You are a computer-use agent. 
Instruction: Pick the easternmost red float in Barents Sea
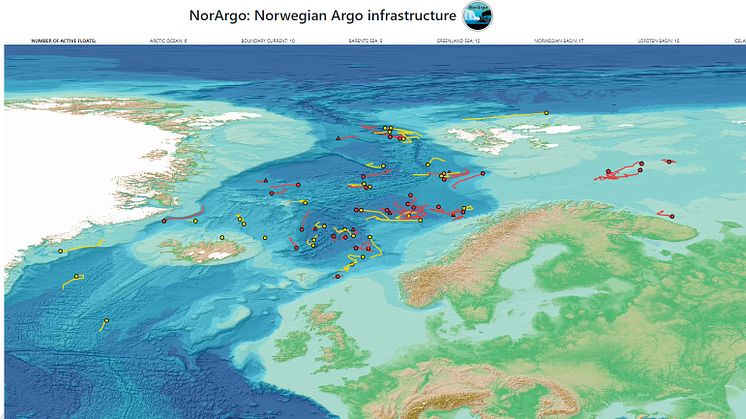point(669,162)
